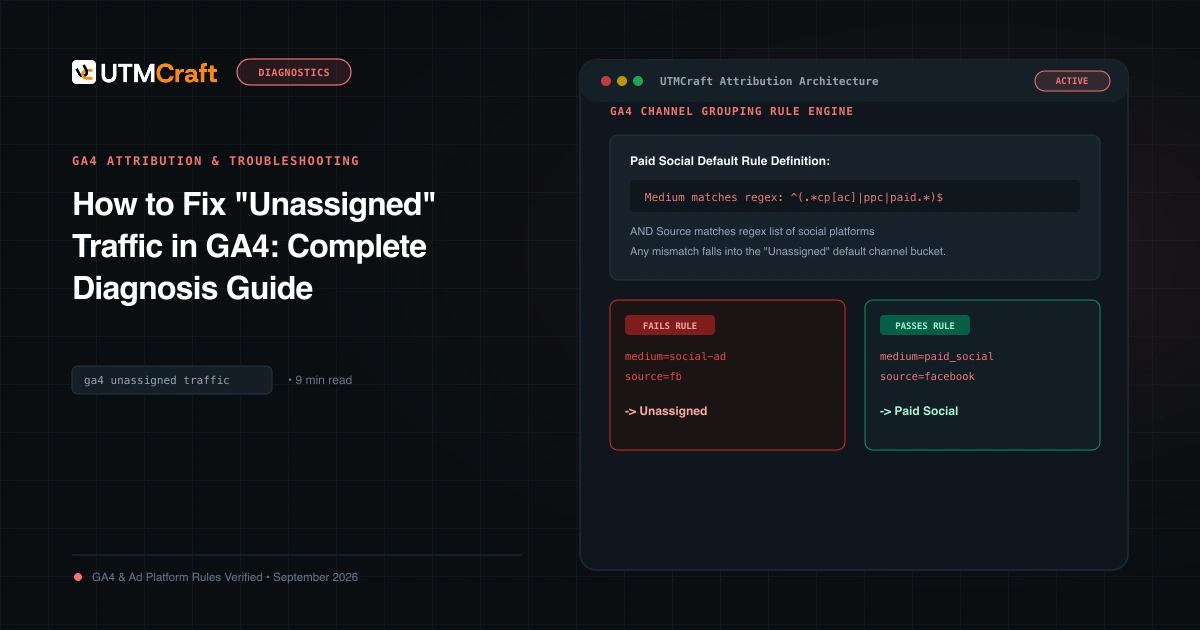Image resolution: width=1200 pixels, height=630 pixels.
Task: Select the DIAGNOSTICS pill badge
Action: pyautogui.click(x=294, y=72)
